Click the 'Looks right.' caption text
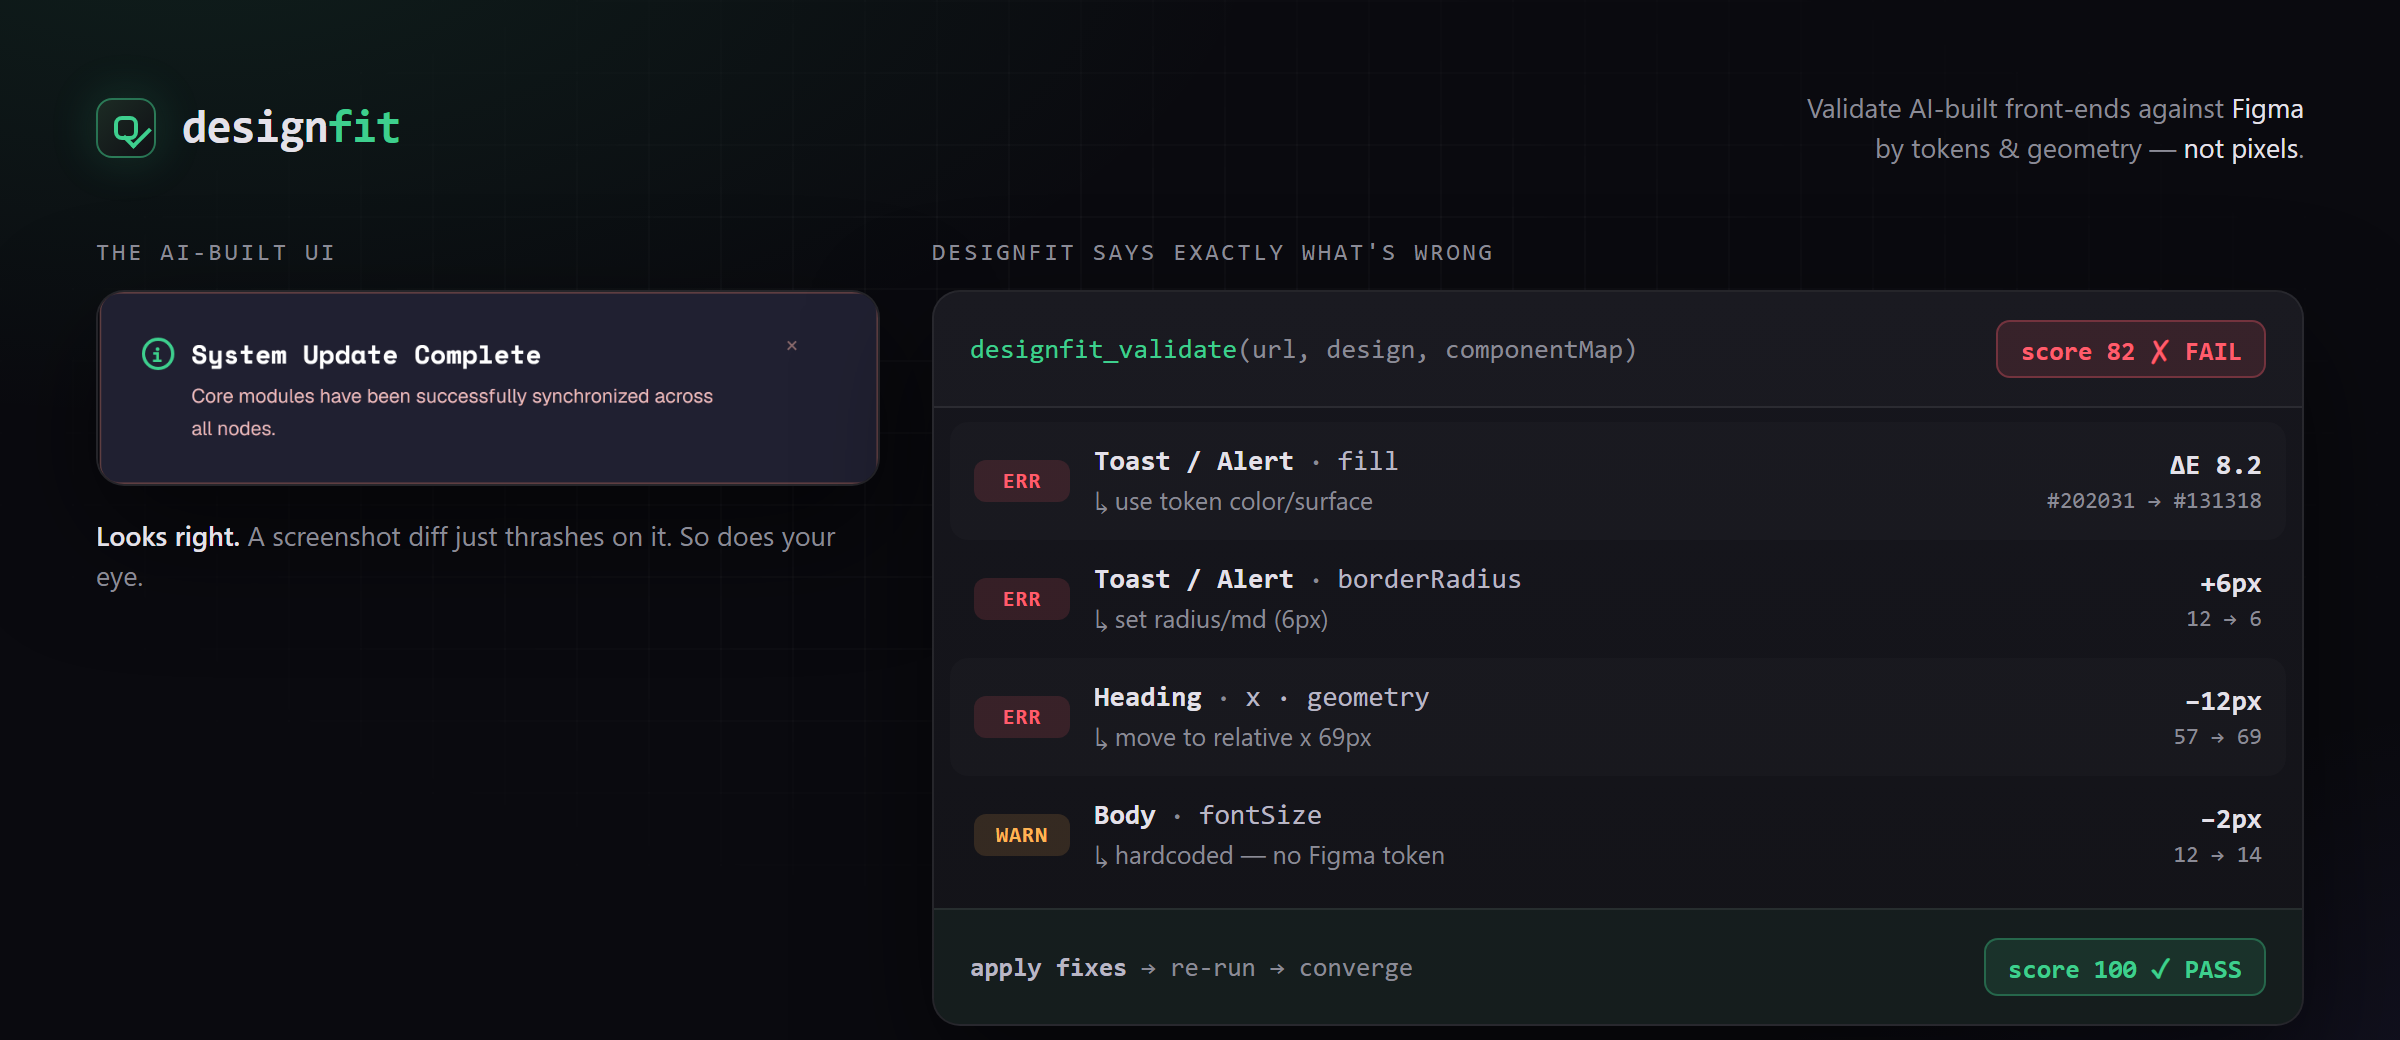 pyautogui.click(x=168, y=537)
